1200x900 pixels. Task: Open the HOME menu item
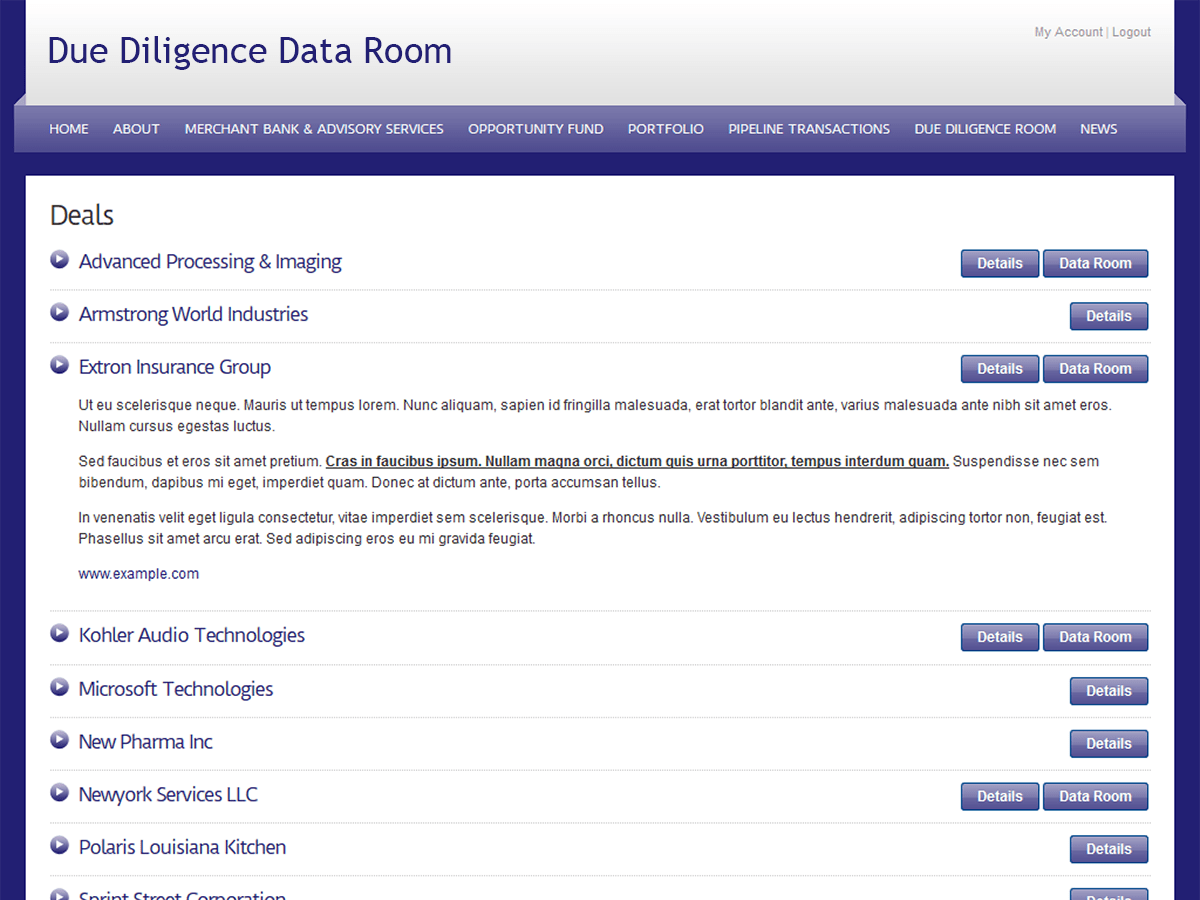pos(68,128)
